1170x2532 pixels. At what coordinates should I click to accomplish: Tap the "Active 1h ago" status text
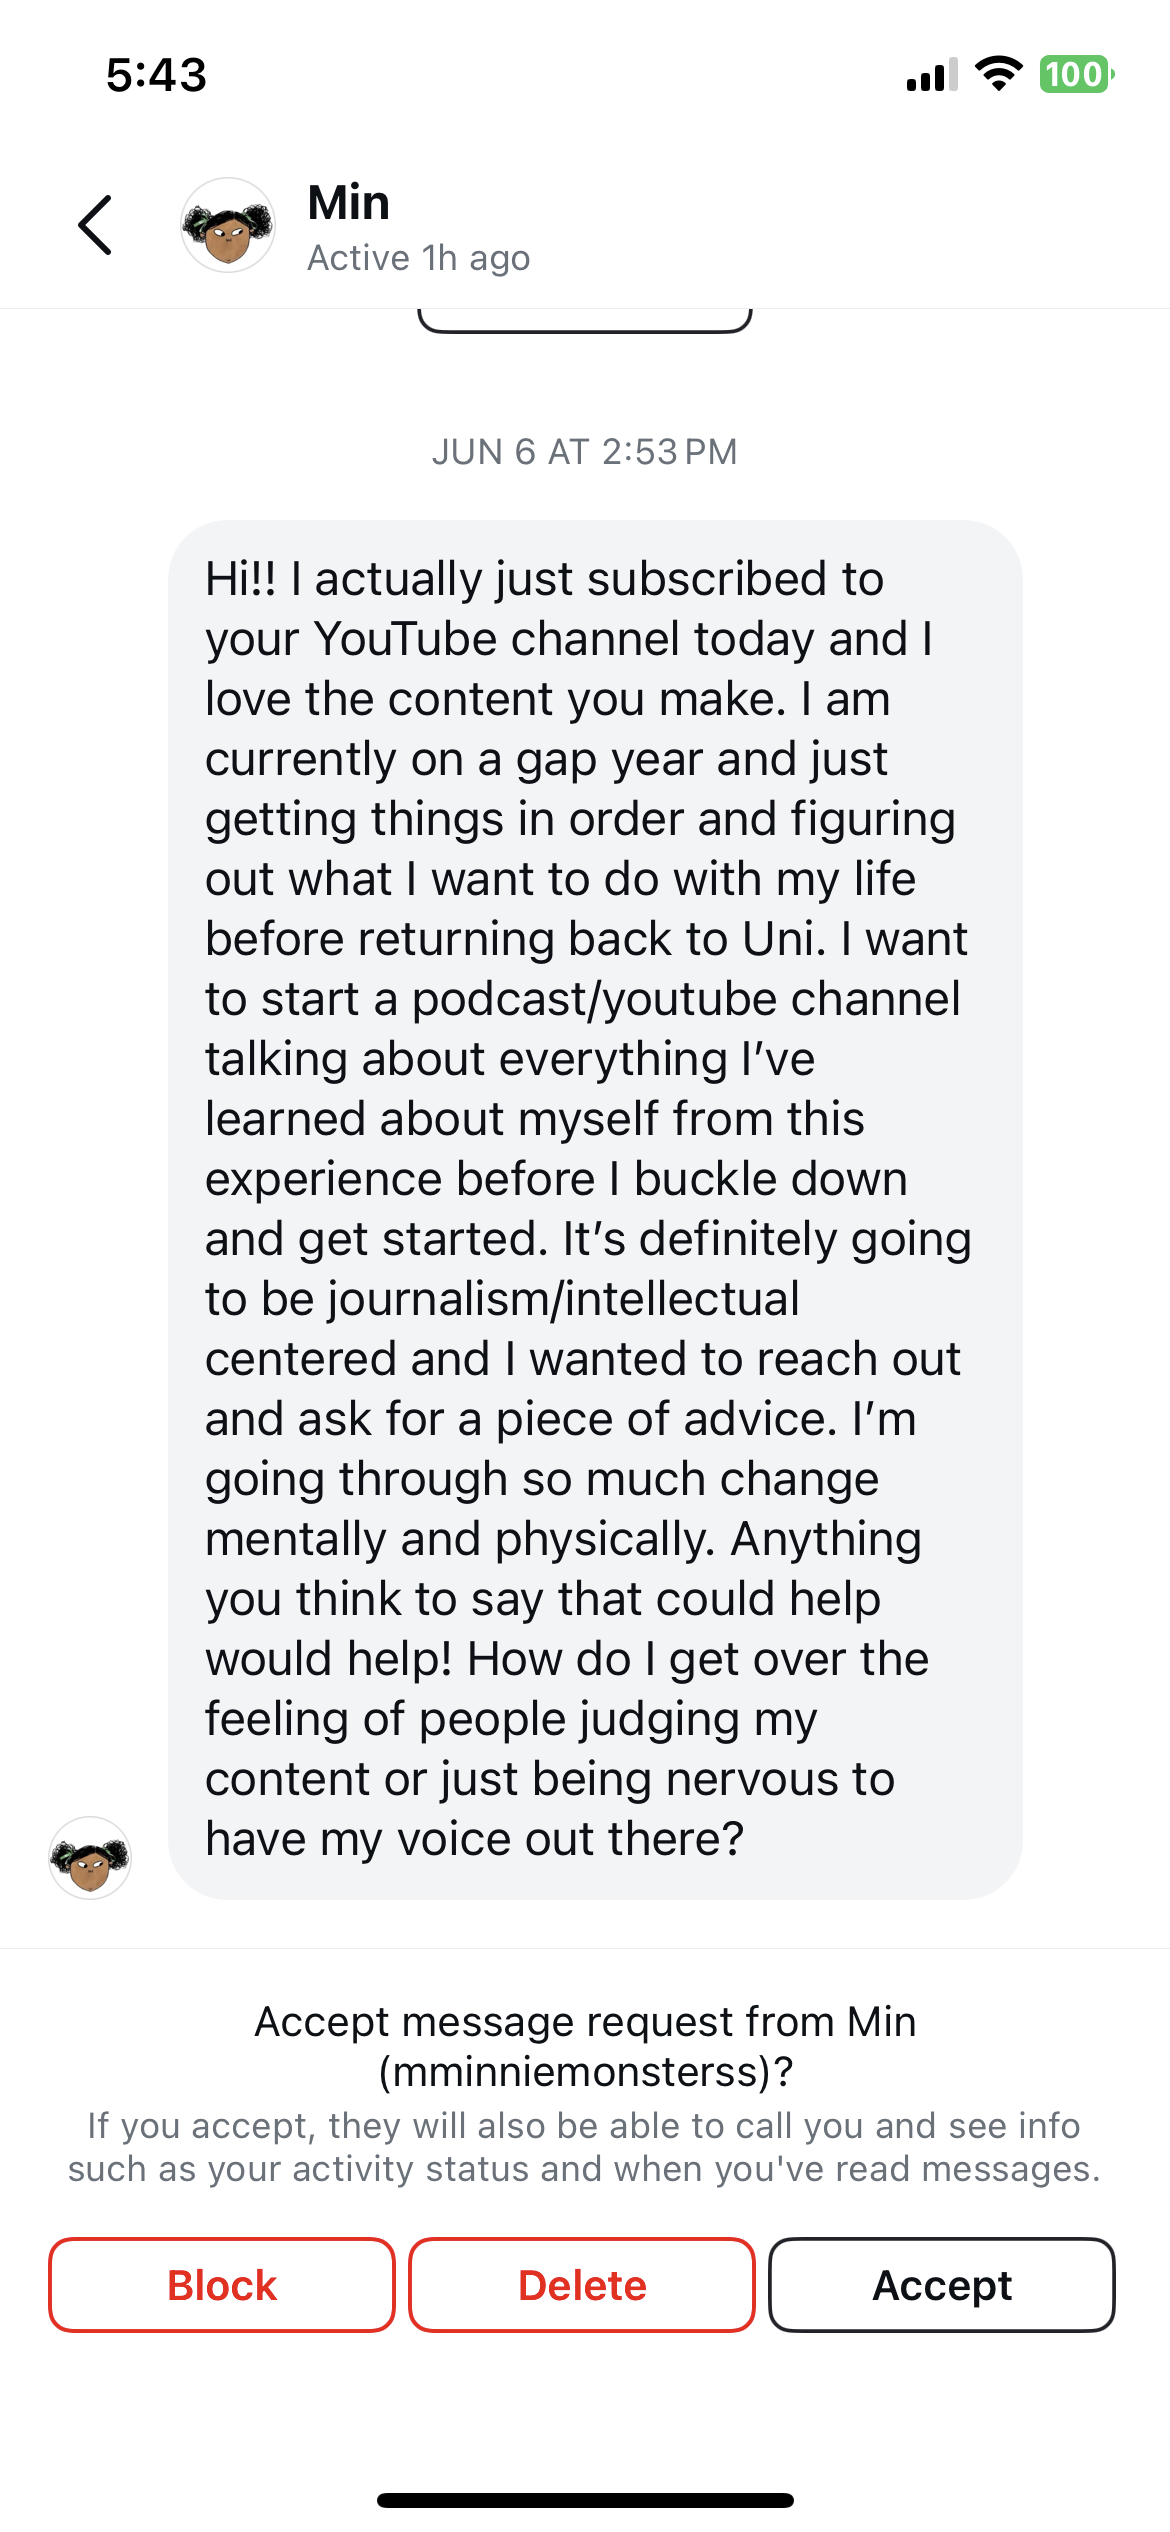(x=418, y=258)
